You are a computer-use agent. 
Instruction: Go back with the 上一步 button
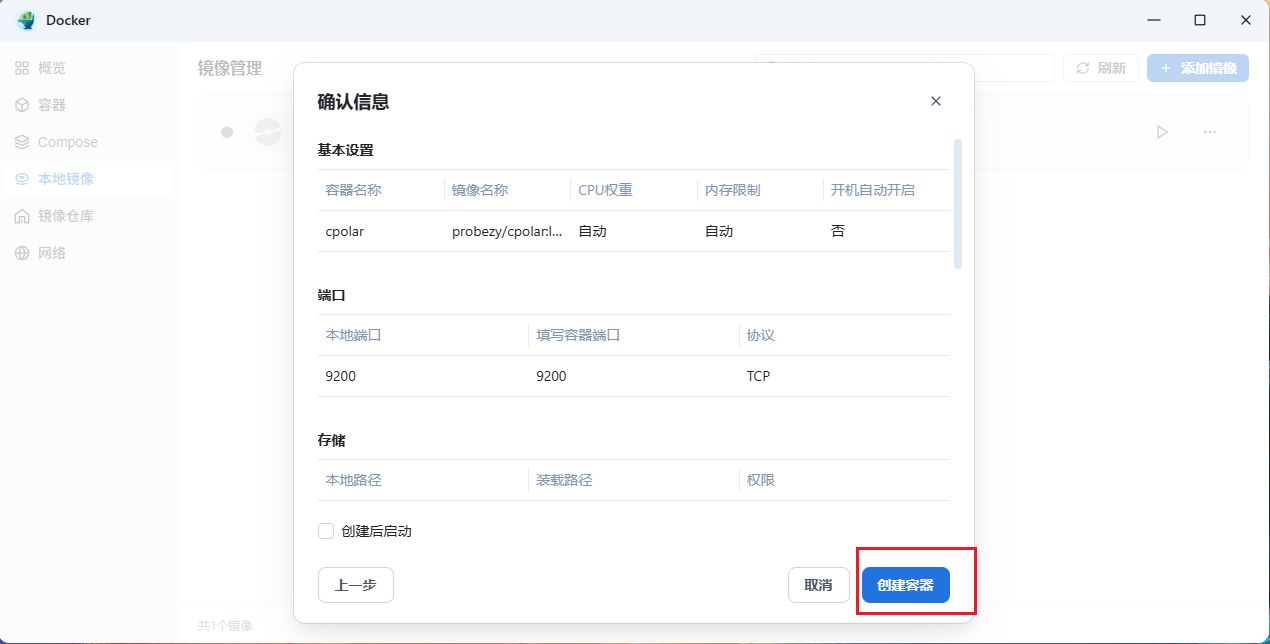[355, 585]
